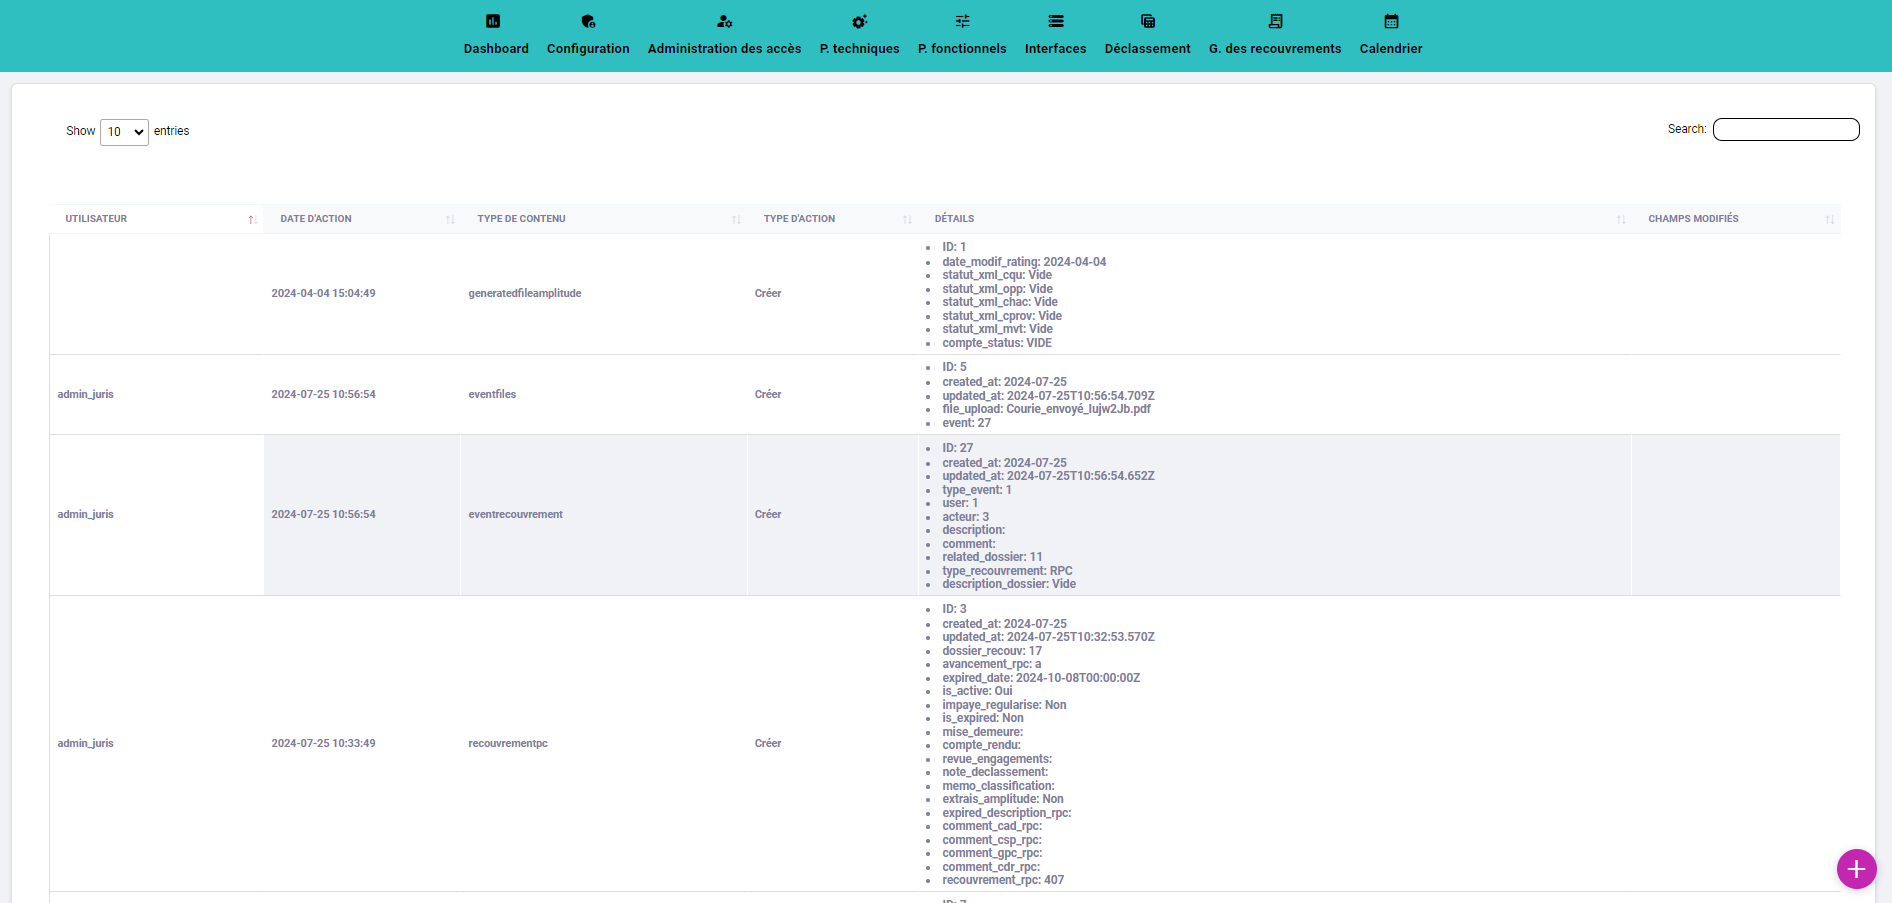1892x903 pixels.
Task: Open the Interfaces menu label
Action: click(1055, 48)
